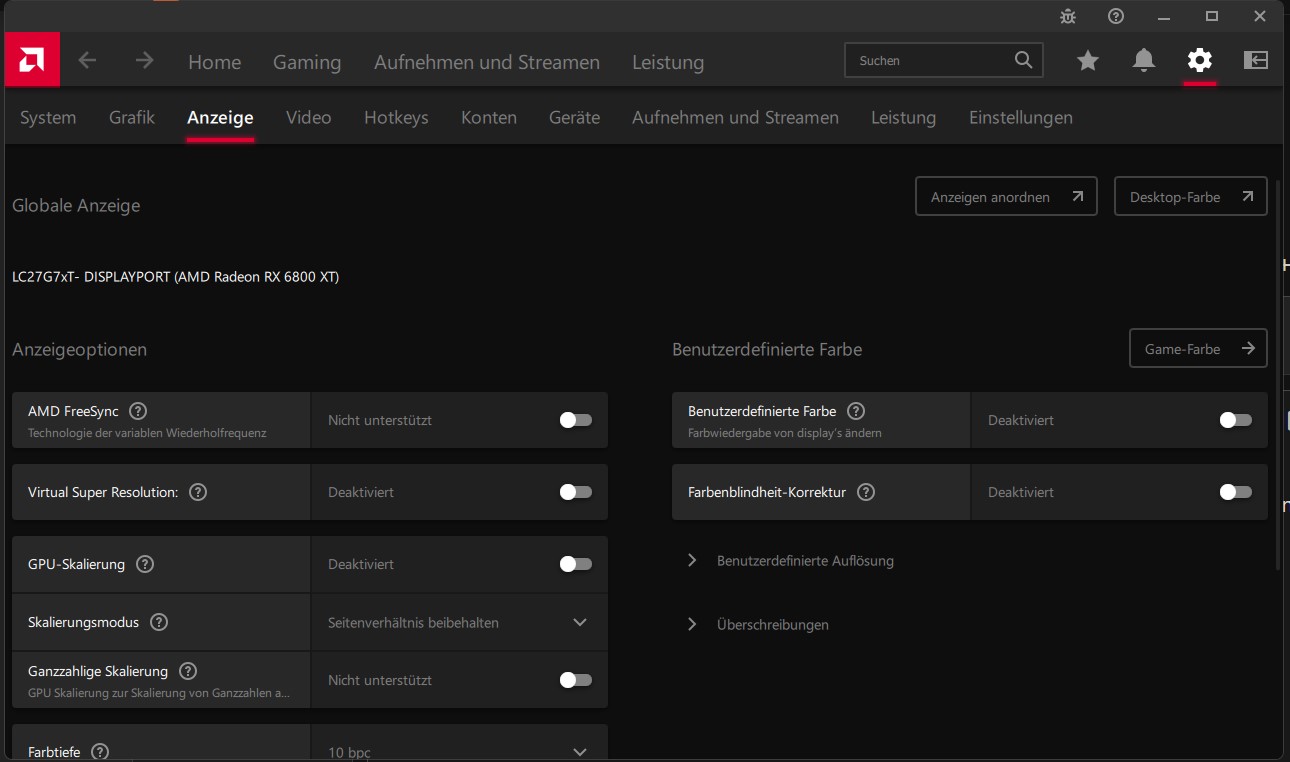The image size is (1290, 762).
Task: Enable Benutzerdefinierte Farbe switch
Action: tap(1236, 420)
